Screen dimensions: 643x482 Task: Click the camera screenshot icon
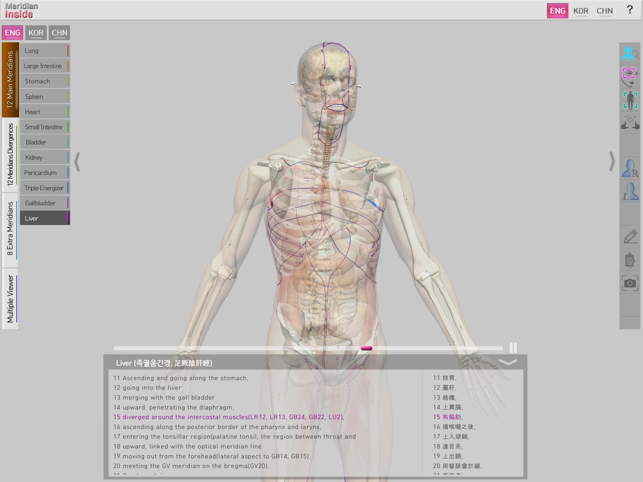coord(630,284)
